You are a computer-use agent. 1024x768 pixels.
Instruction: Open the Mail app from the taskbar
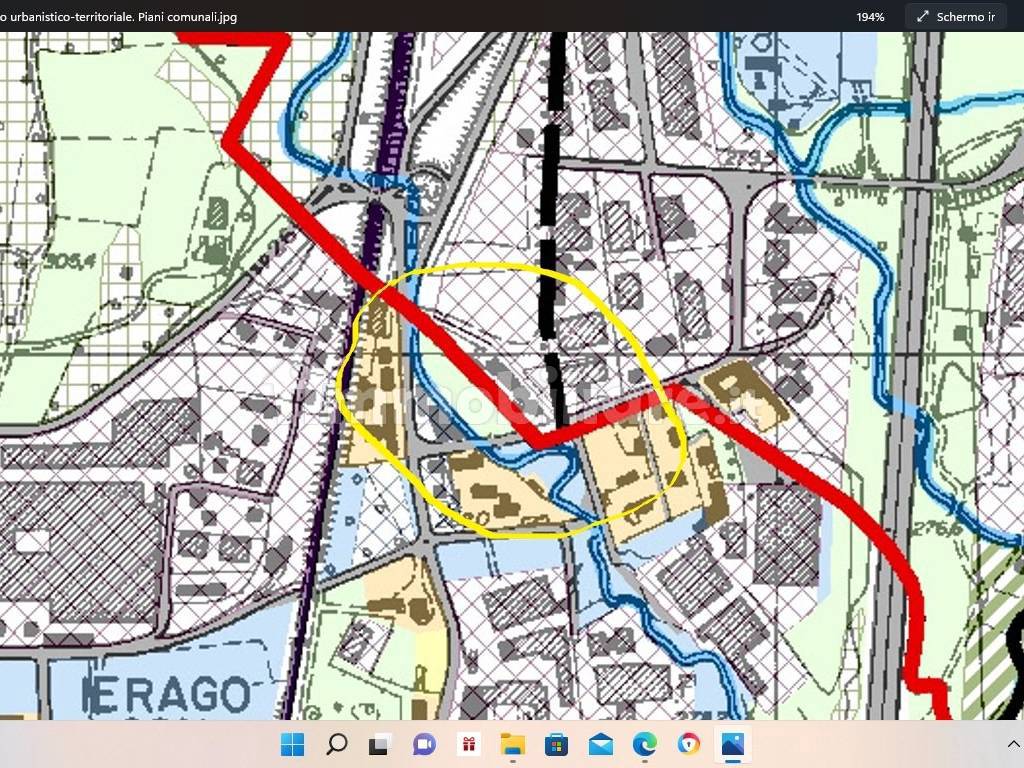point(601,745)
